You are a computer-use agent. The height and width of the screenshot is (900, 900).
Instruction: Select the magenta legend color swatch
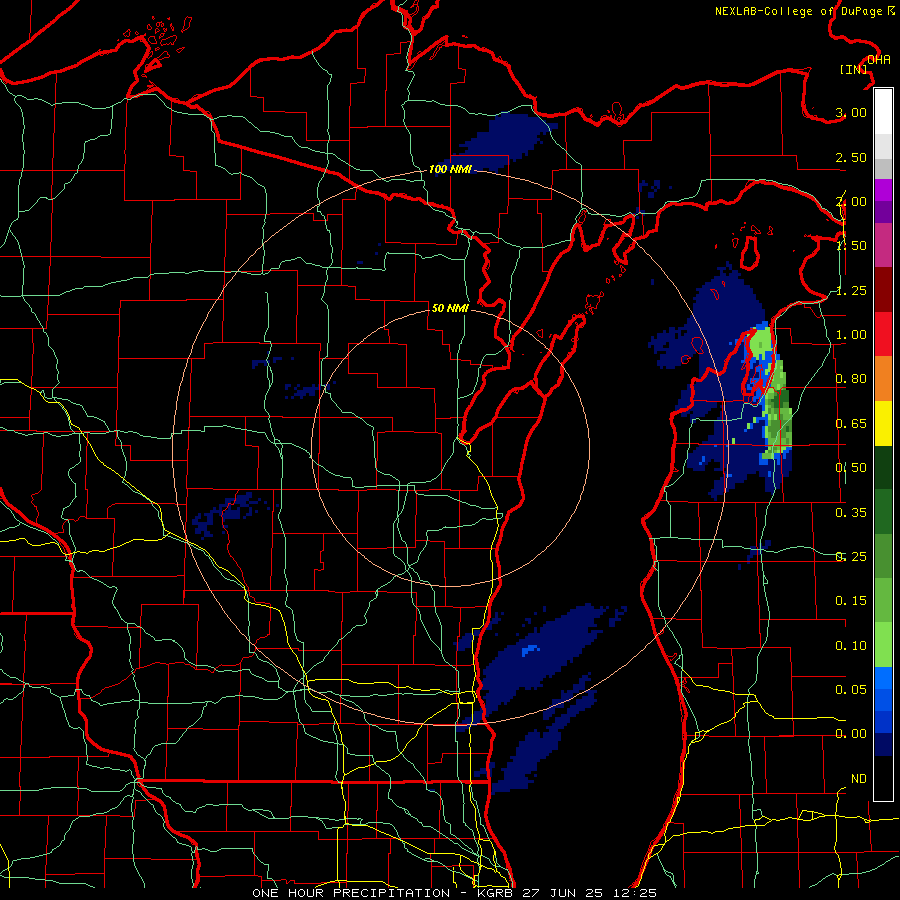coord(883,190)
